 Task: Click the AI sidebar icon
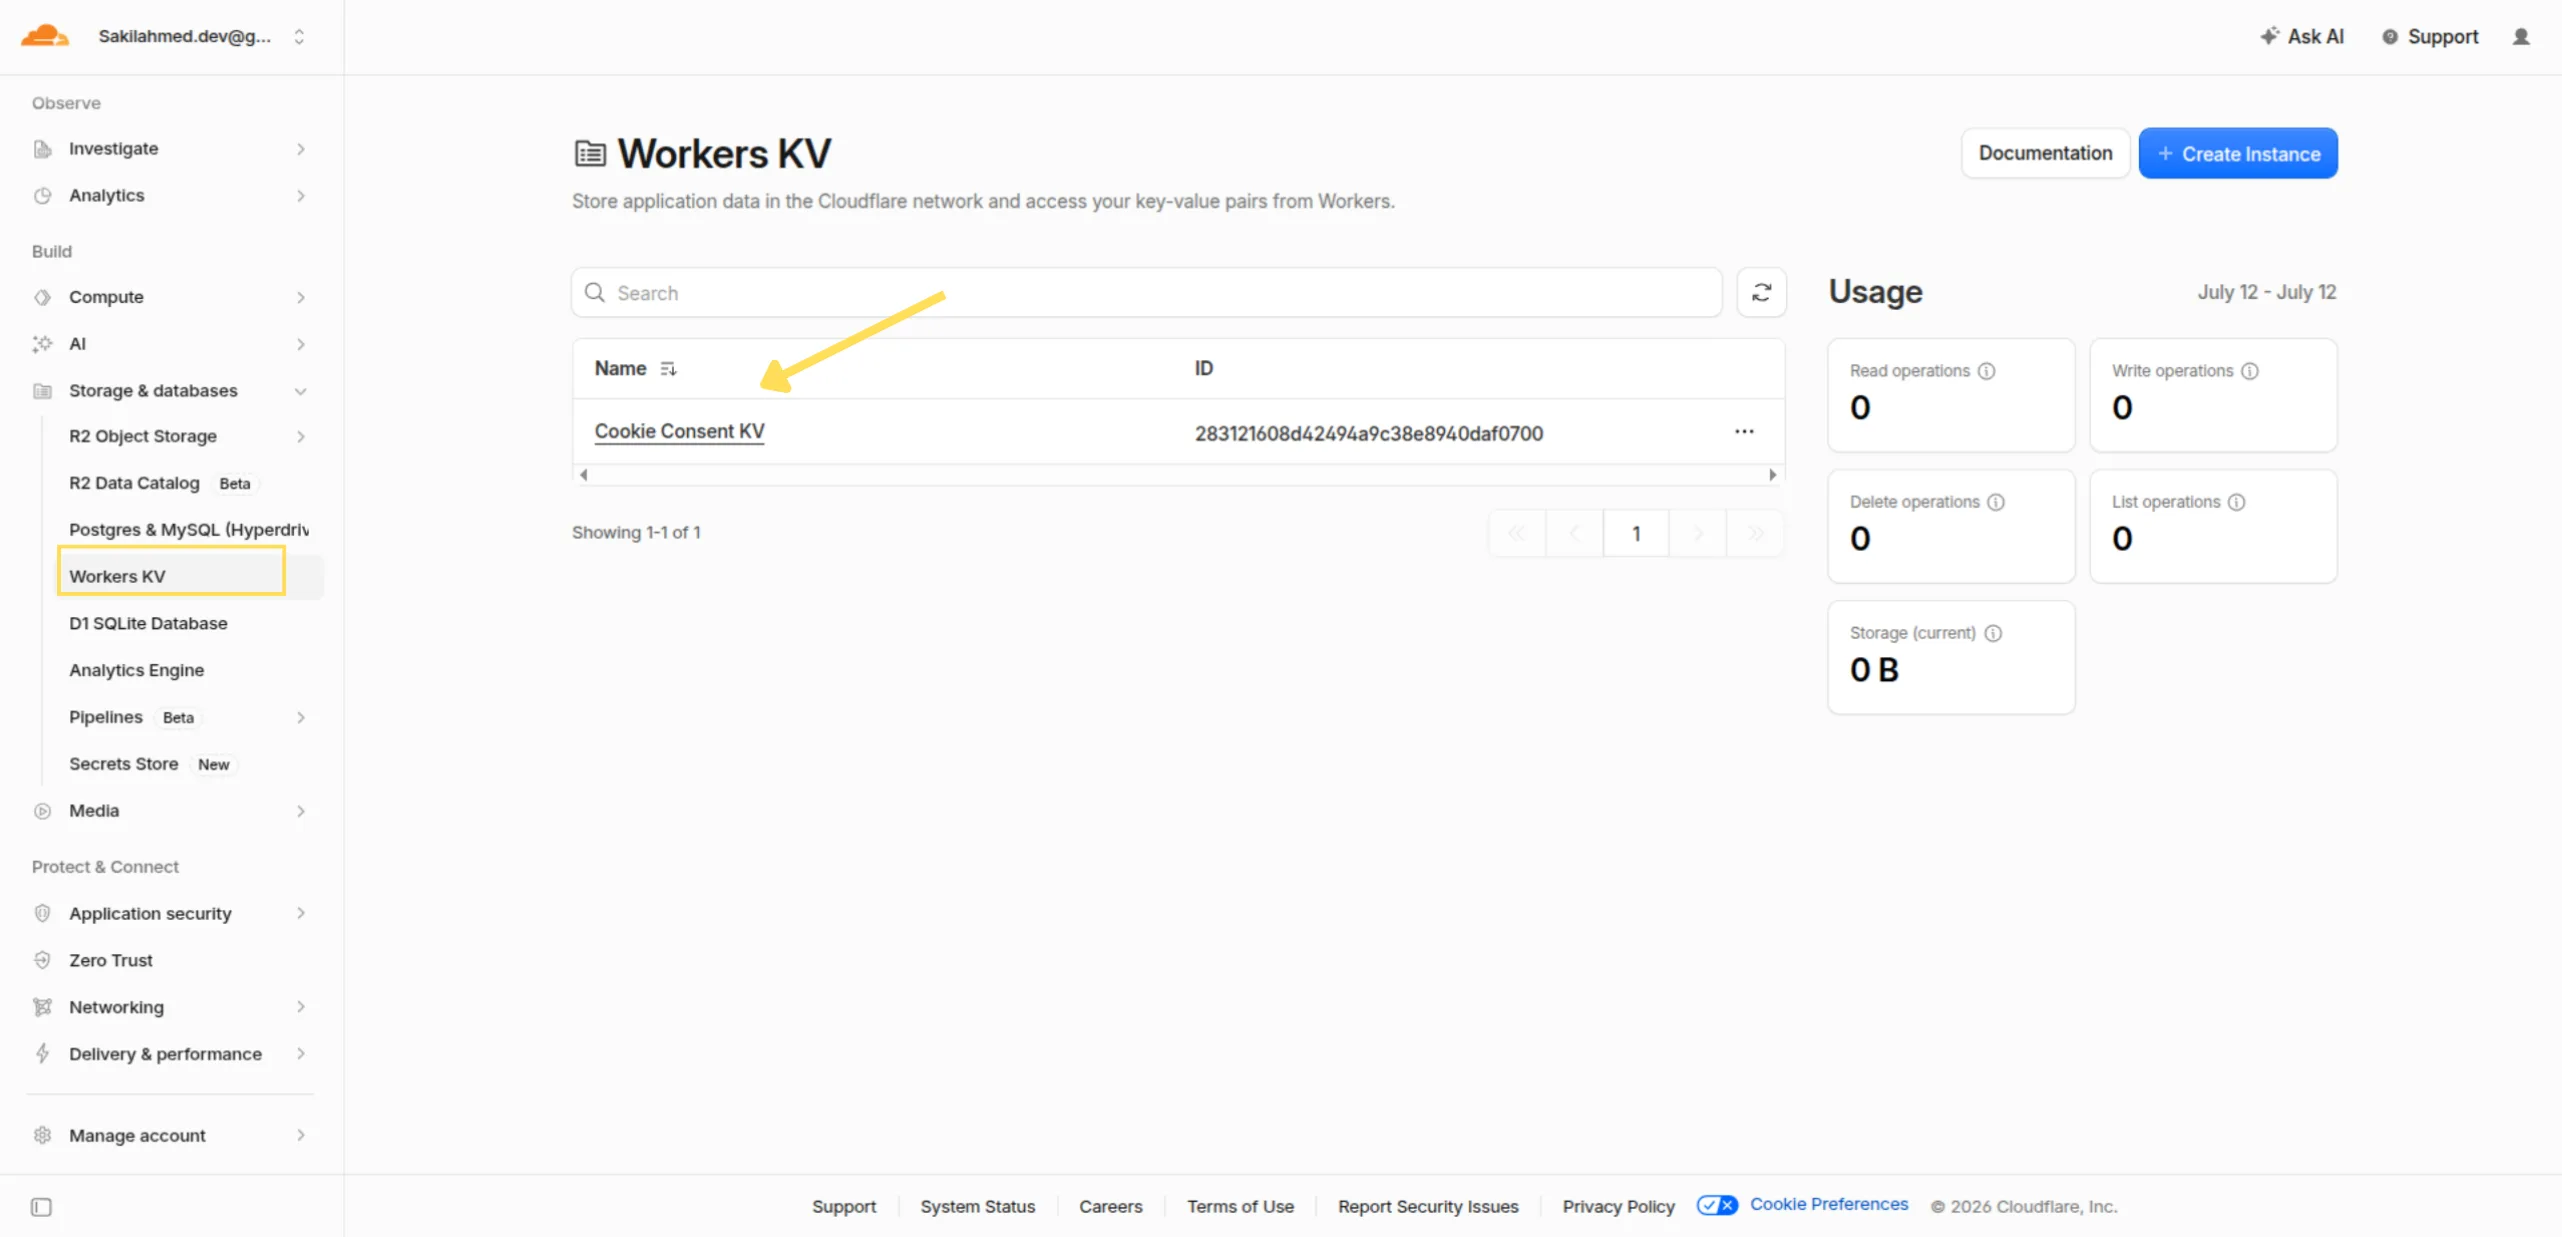click(x=42, y=344)
